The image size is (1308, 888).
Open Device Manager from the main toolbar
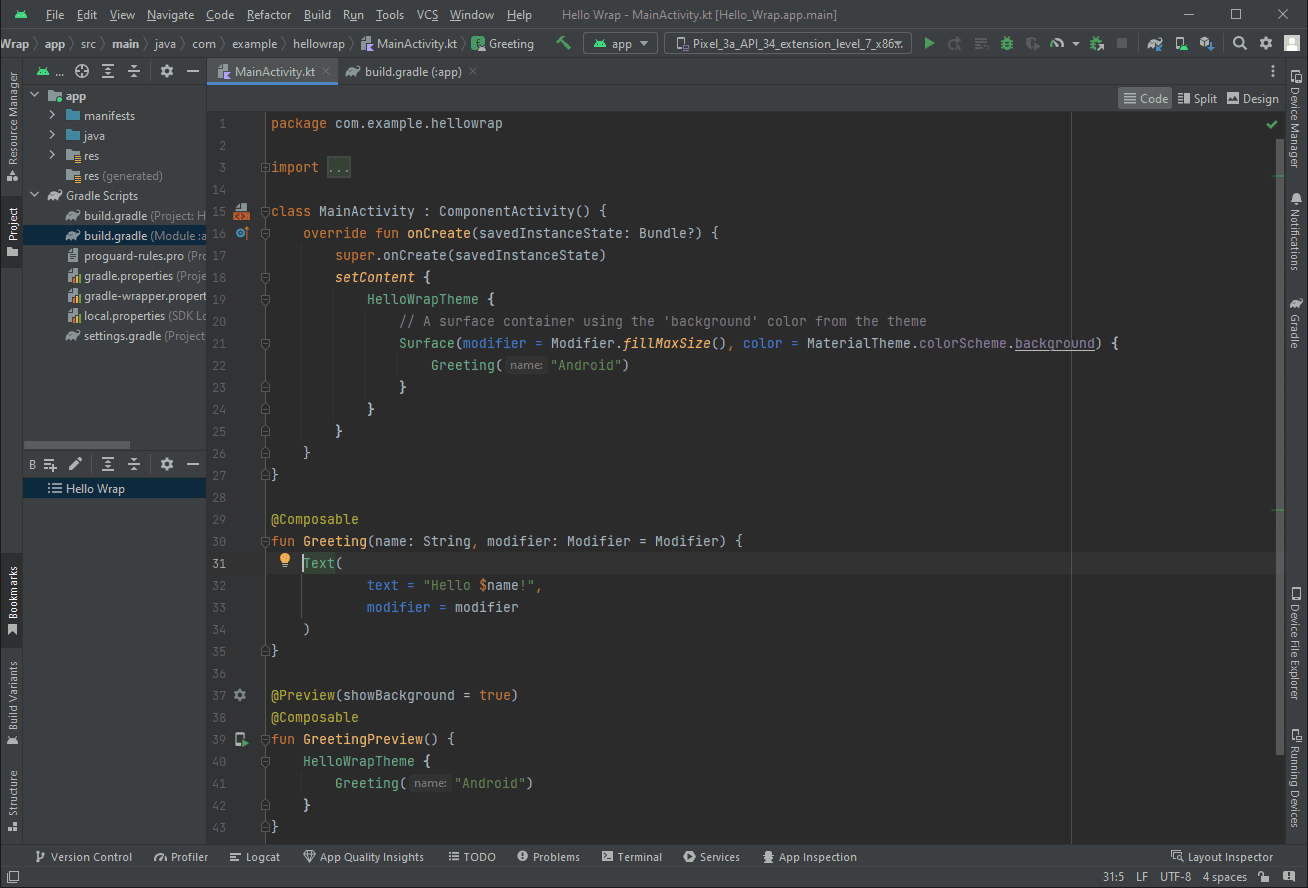click(x=1181, y=44)
